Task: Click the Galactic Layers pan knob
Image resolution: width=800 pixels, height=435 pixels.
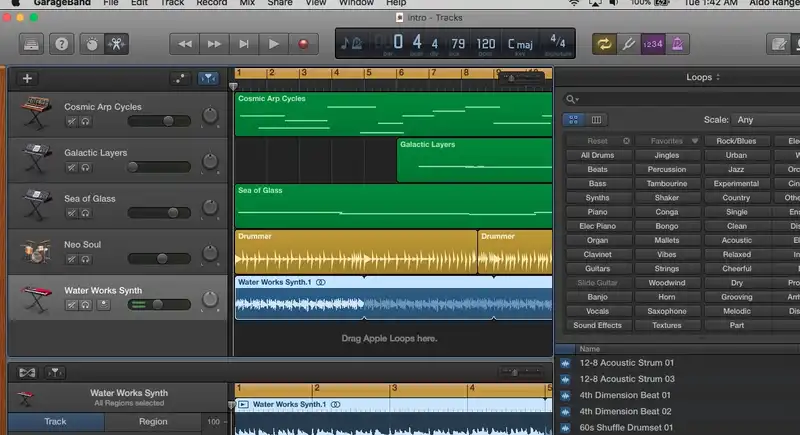Action: 210,162
